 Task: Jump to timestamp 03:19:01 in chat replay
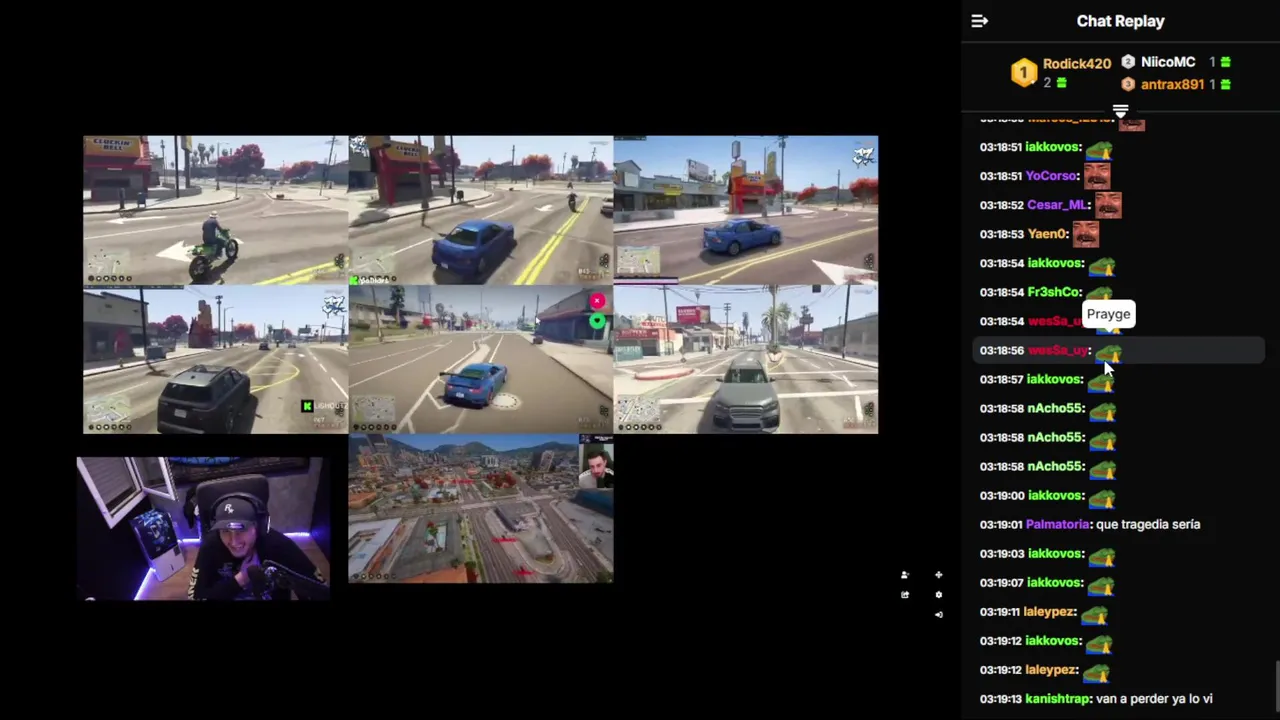[1001, 524]
